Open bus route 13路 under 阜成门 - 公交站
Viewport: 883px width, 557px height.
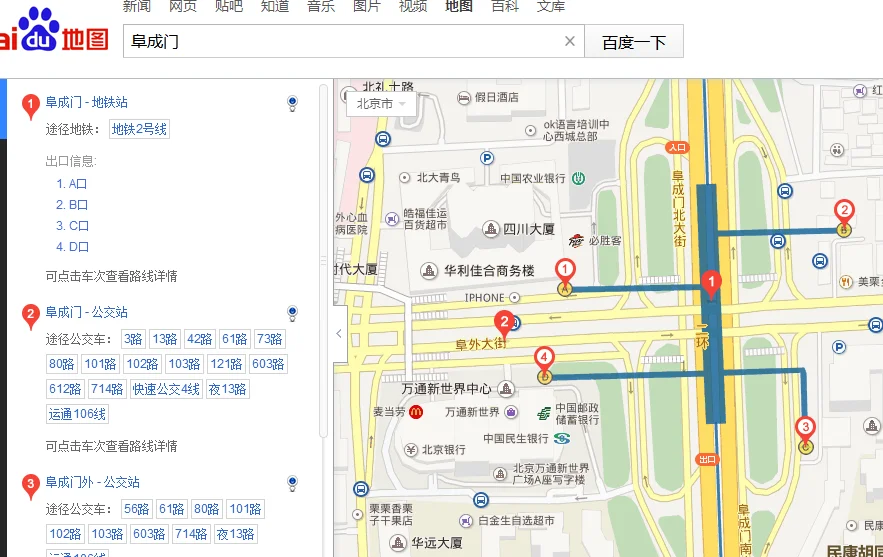tap(165, 339)
